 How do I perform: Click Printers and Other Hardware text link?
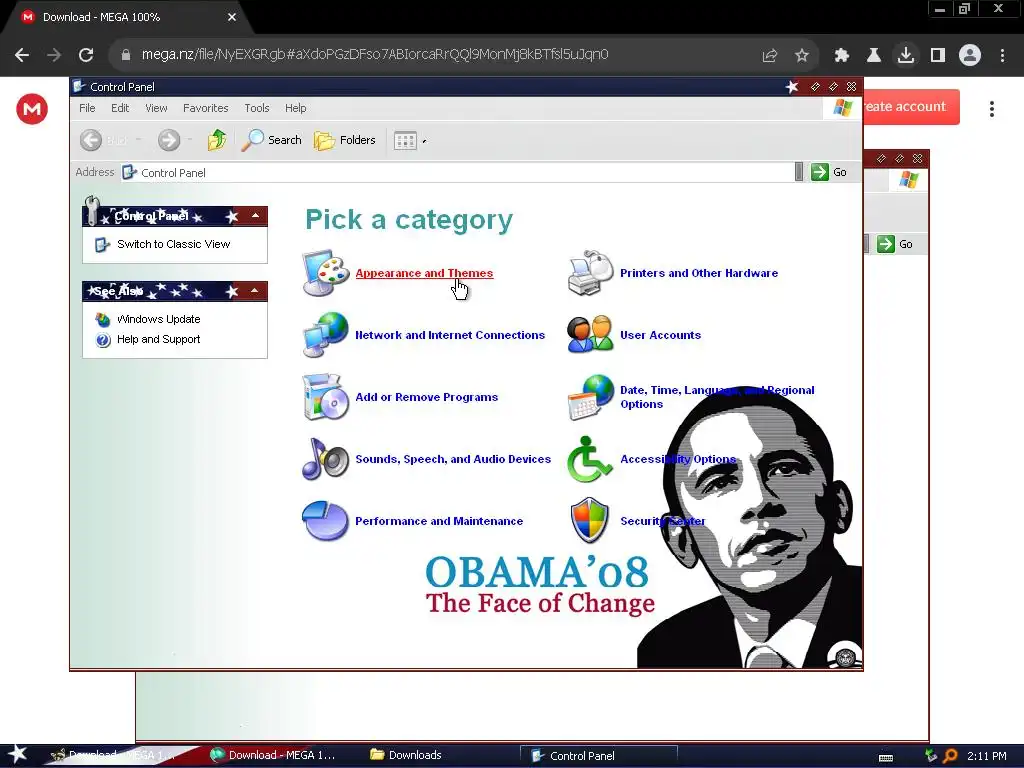(x=699, y=273)
